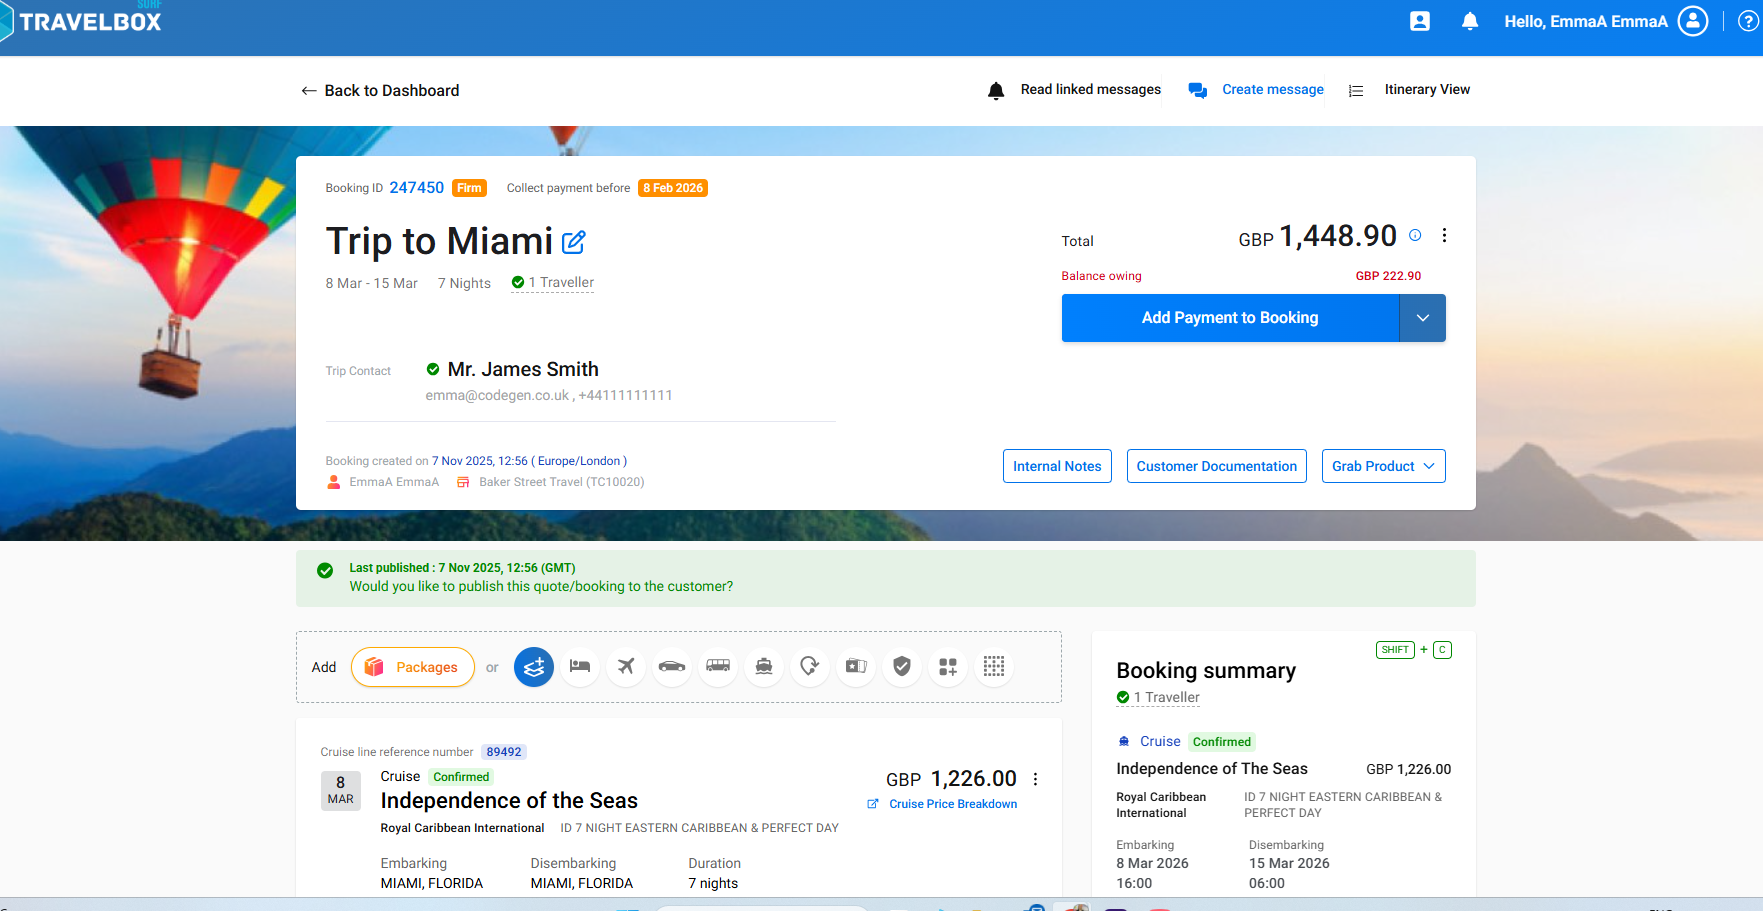Click the blue multi-product layers icon
This screenshot has height=911, width=1763.
click(x=534, y=667)
